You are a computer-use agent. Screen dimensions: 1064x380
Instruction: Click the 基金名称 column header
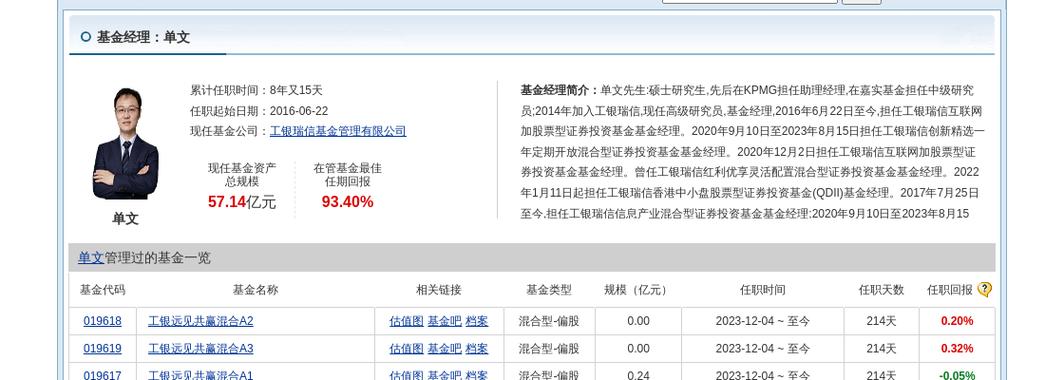256,290
